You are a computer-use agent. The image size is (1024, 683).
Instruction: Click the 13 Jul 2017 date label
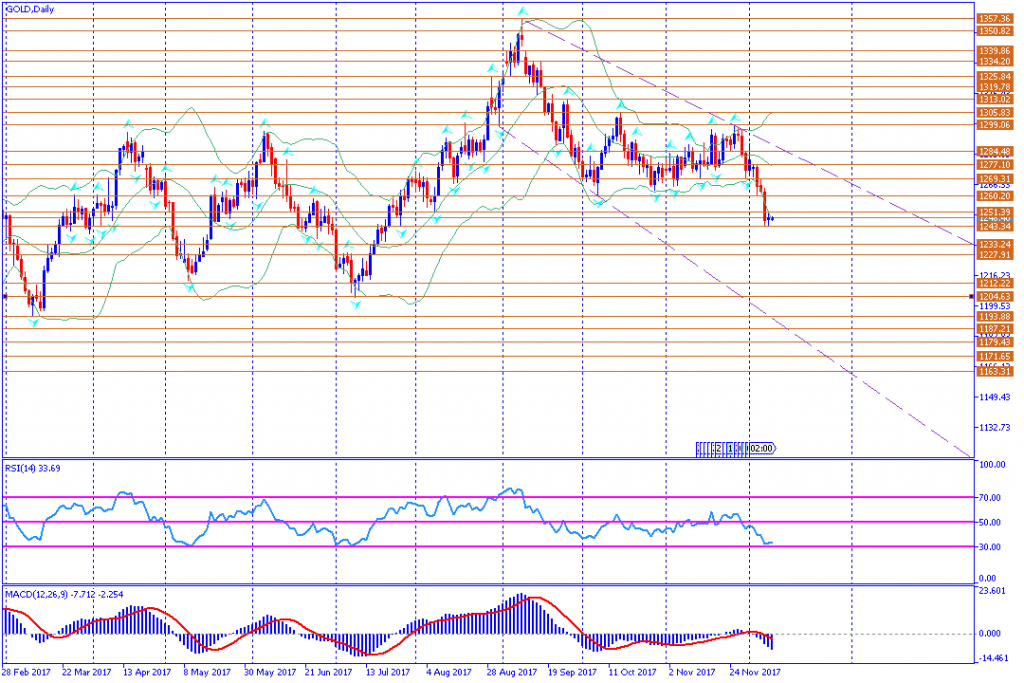(384, 672)
